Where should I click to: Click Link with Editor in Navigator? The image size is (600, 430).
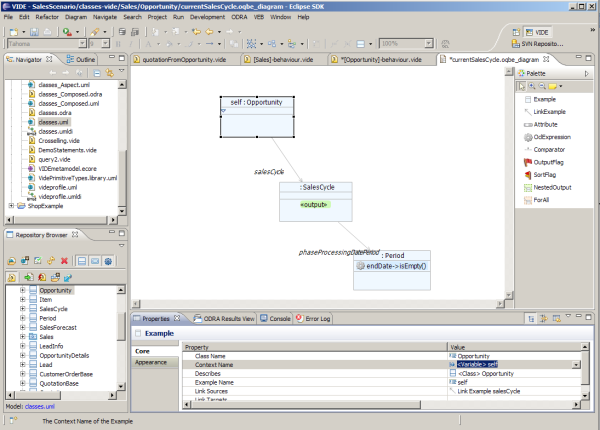tap(110, 73)
